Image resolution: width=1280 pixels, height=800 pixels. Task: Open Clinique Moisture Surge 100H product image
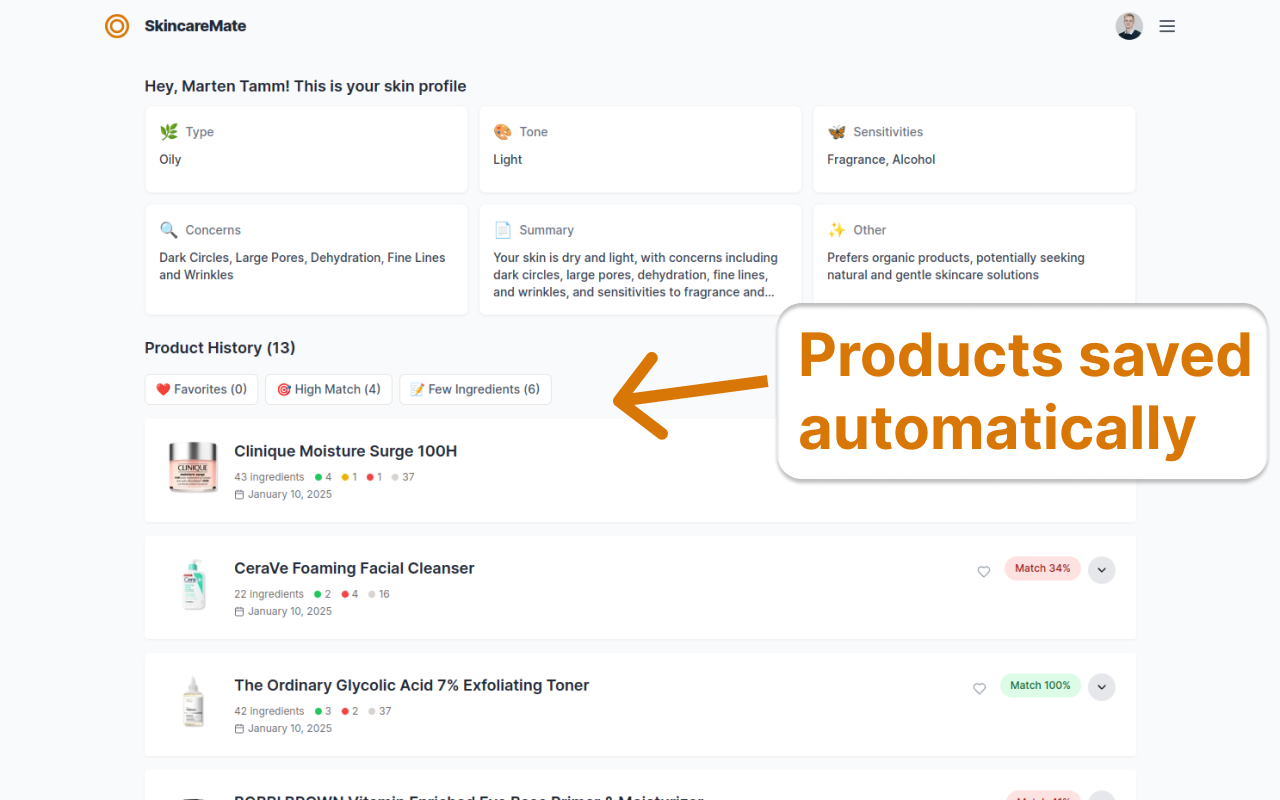[x=193, y=467]
